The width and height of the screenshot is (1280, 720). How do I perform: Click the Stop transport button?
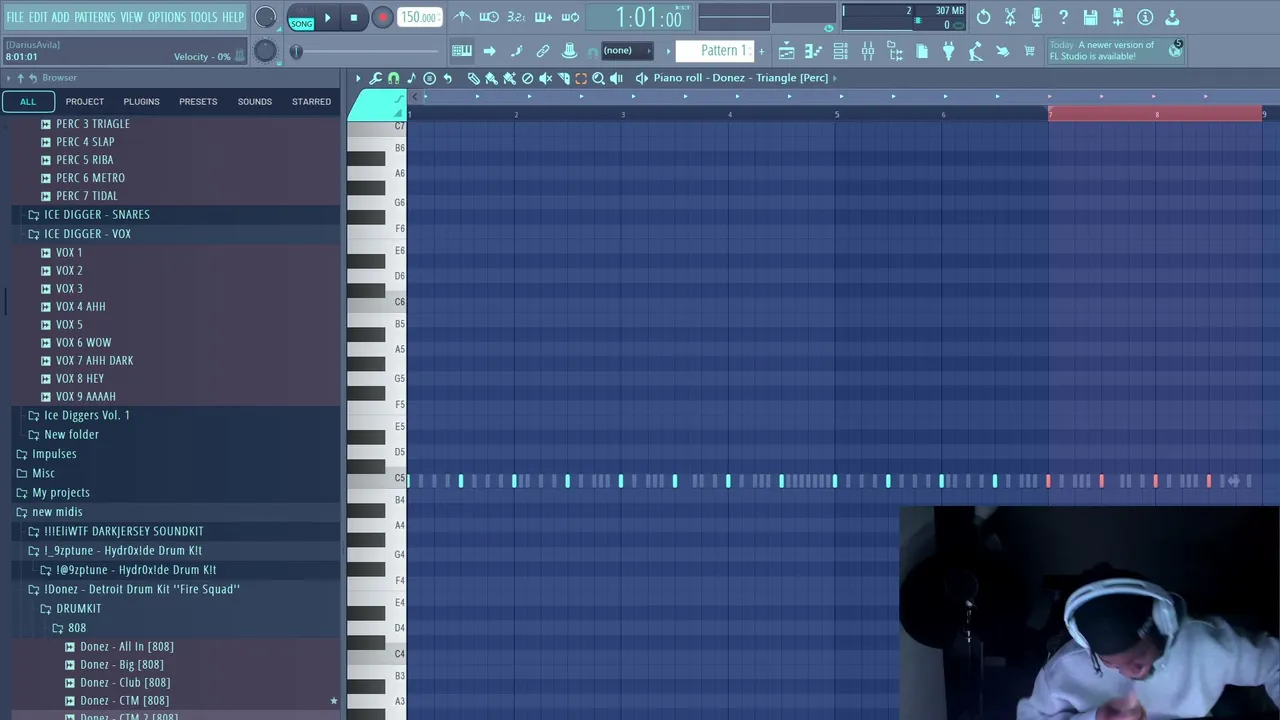tap(353, 17)
